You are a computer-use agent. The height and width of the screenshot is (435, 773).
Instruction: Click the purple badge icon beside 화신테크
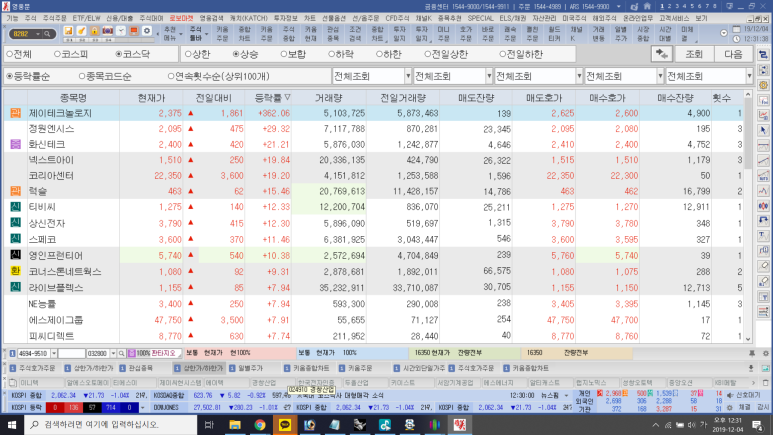(x=15, y=145)
